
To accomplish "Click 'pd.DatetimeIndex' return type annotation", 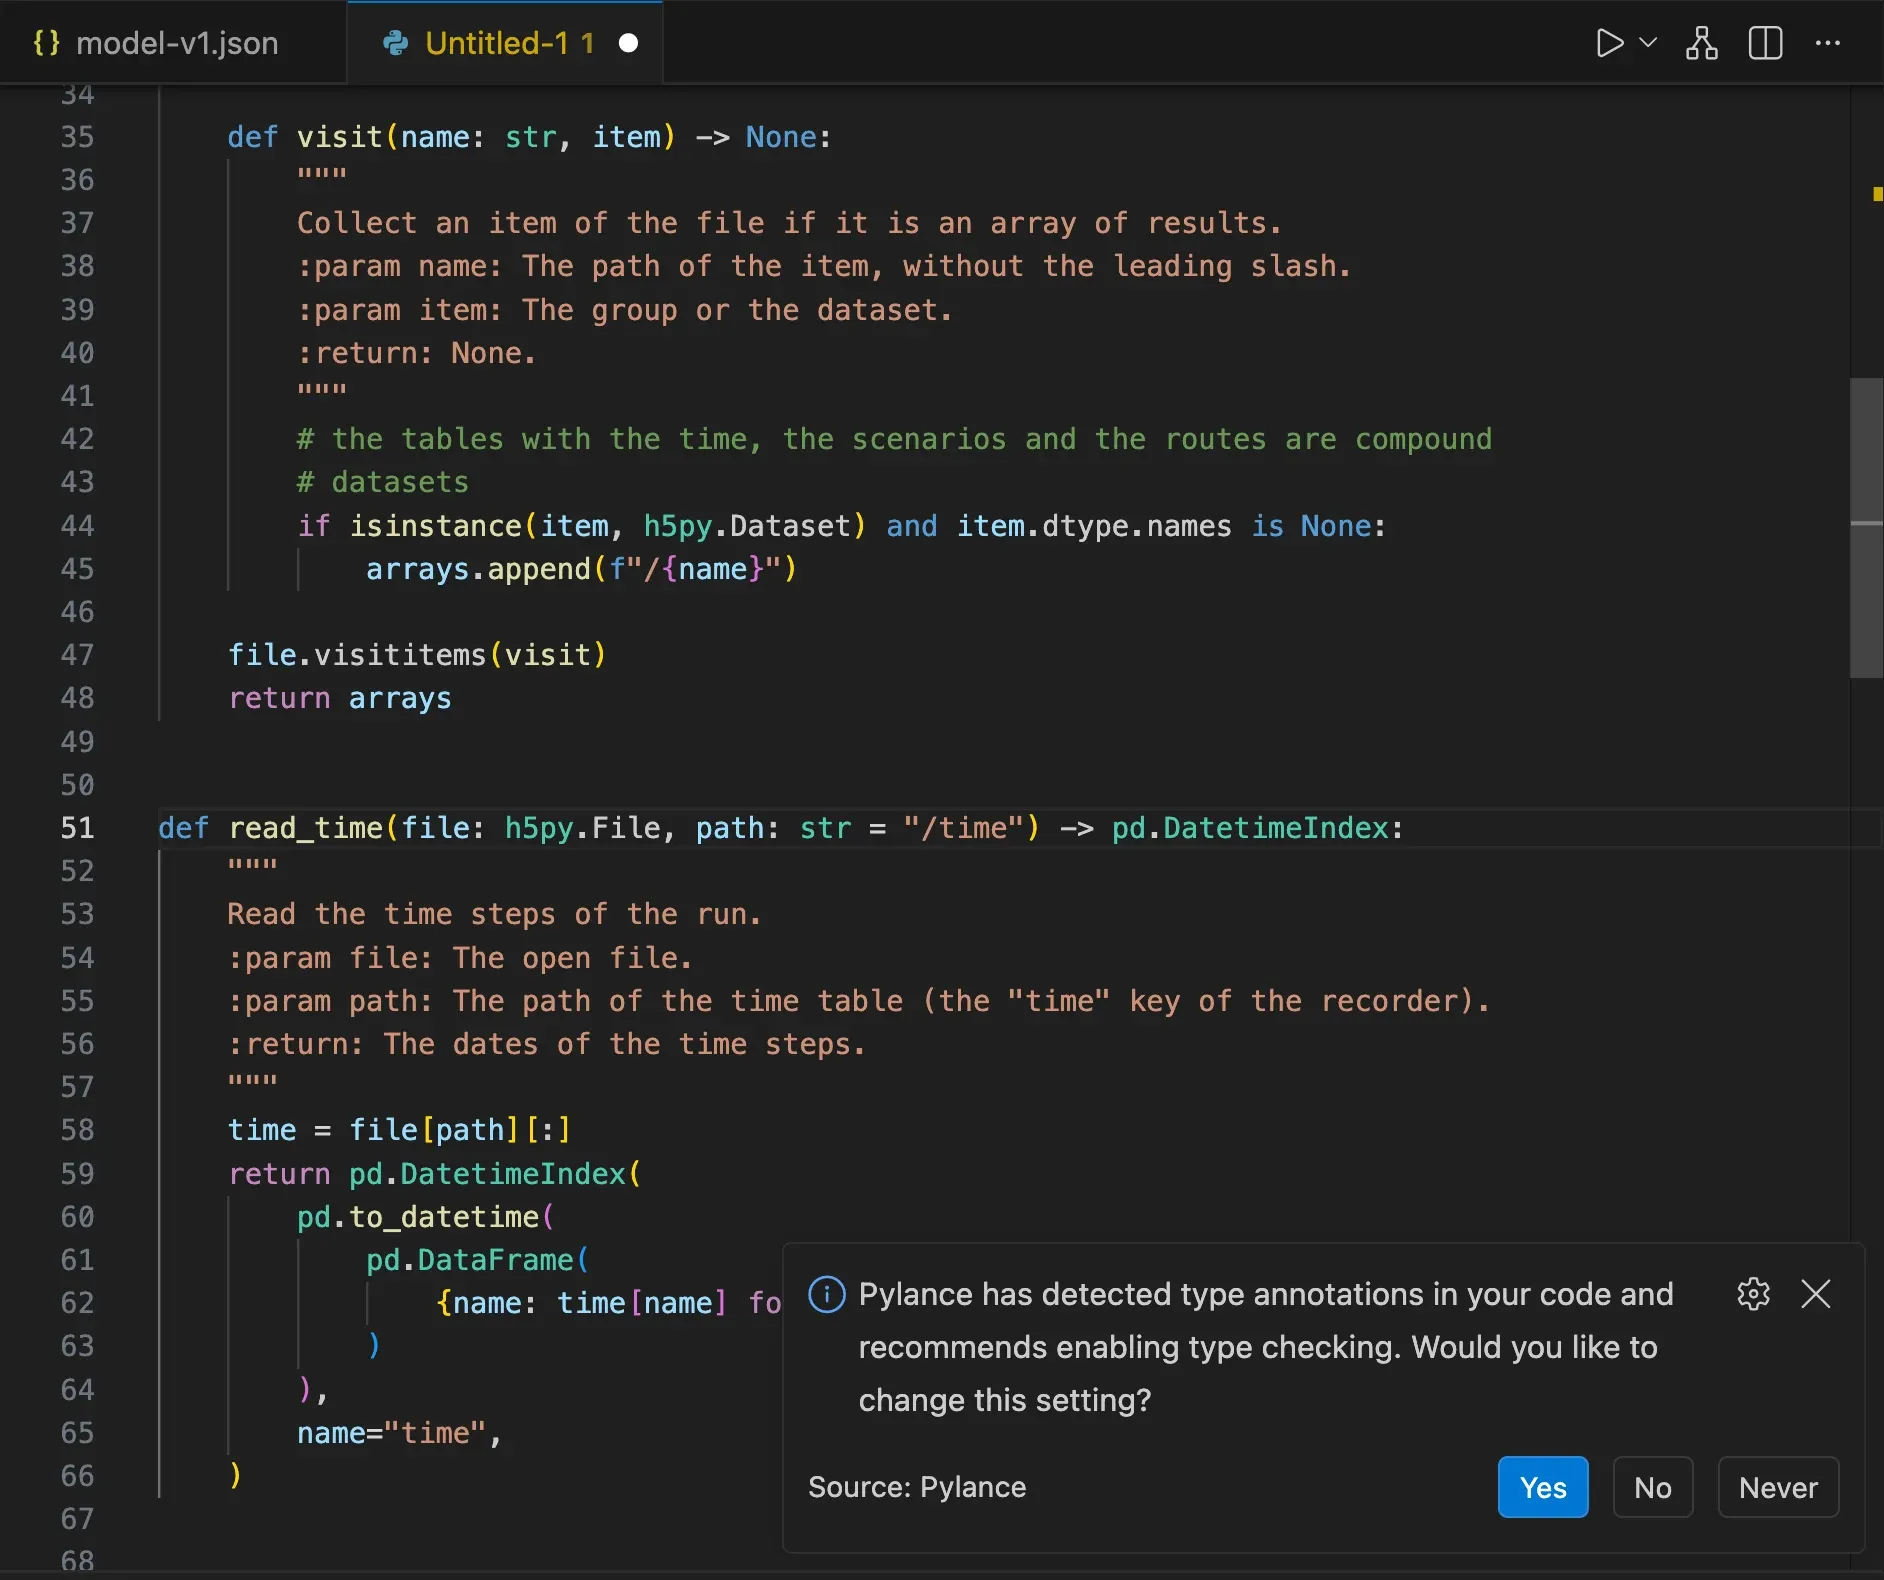I will (x=1250, y=828).
